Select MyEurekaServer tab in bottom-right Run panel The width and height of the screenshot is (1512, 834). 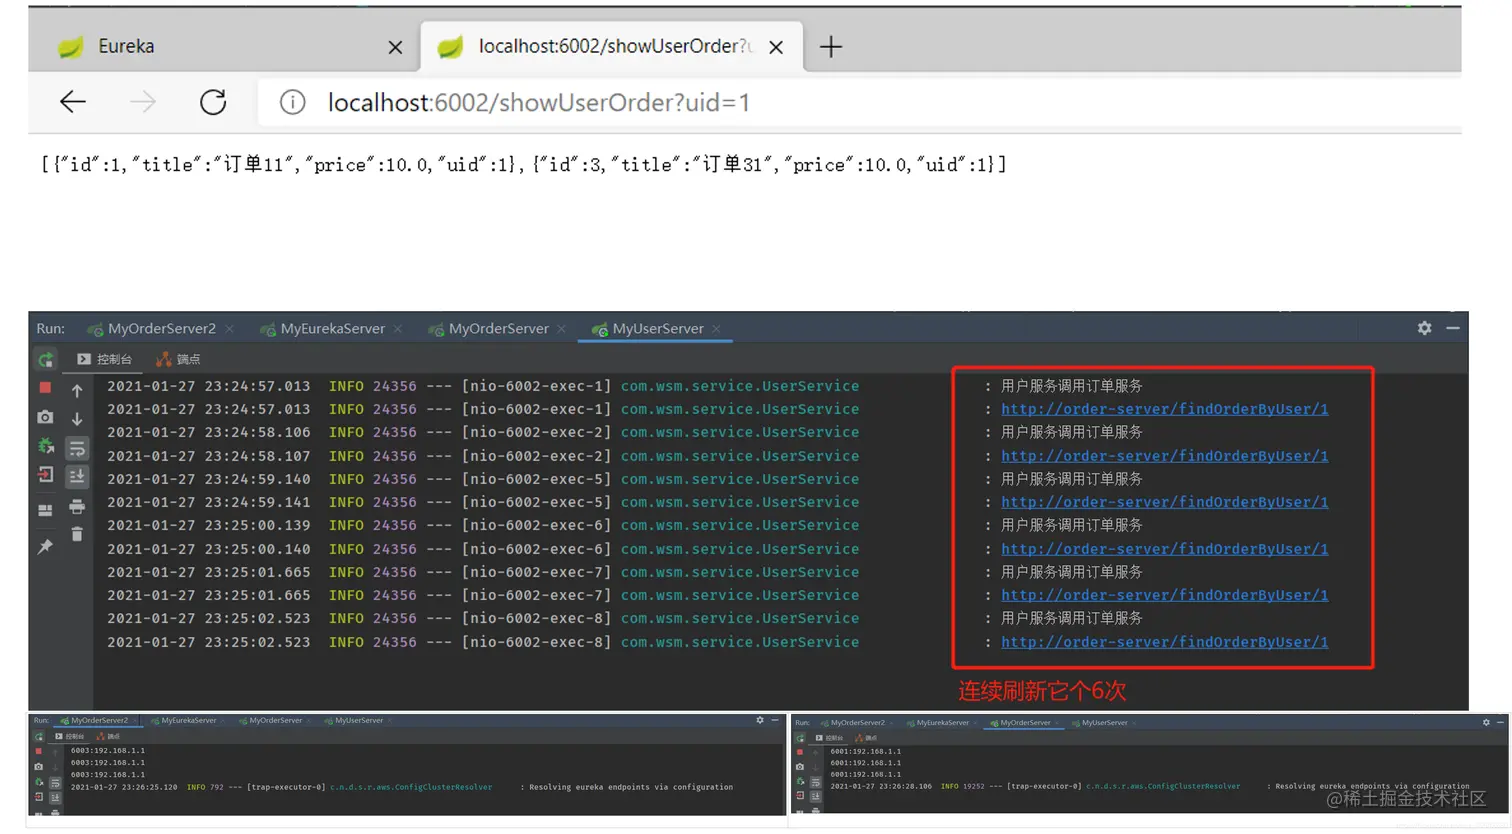(942, 722)
